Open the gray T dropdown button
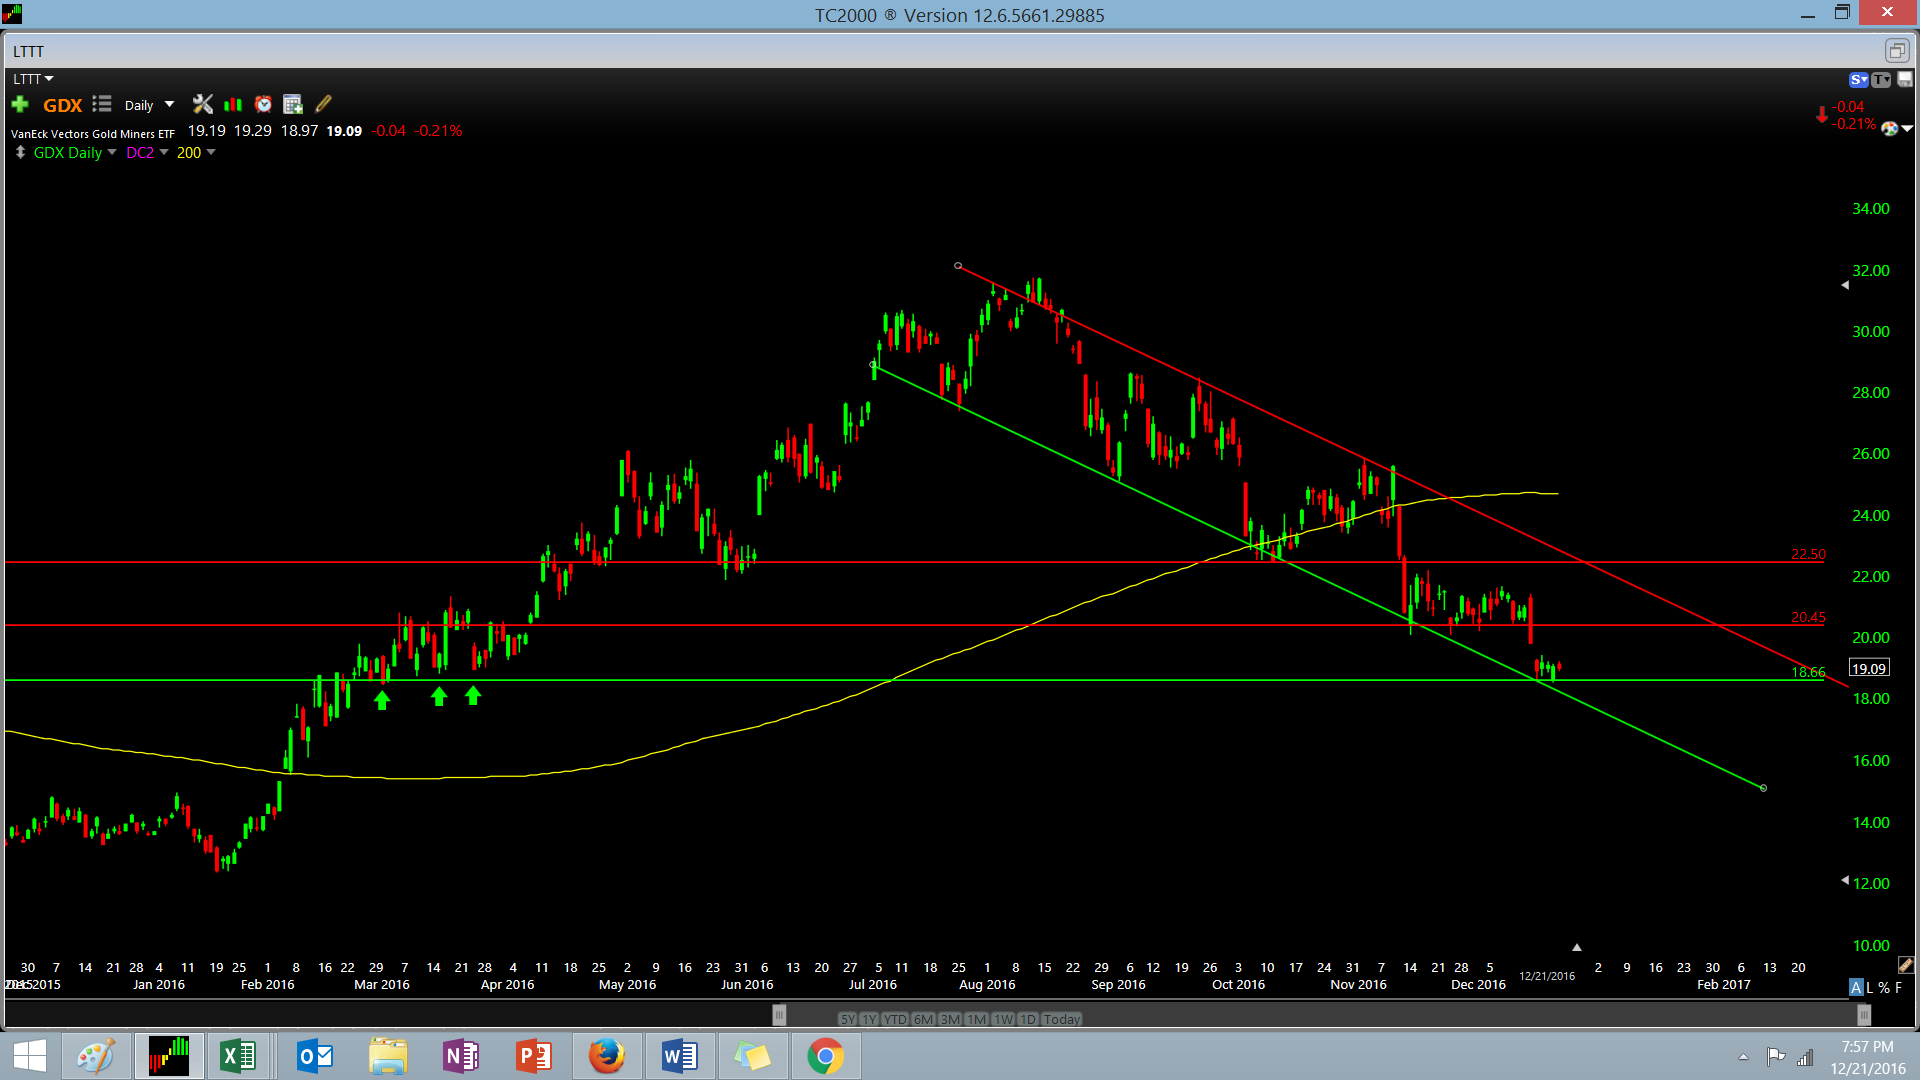The image size is (1920, 1080). click(1881, 80)
